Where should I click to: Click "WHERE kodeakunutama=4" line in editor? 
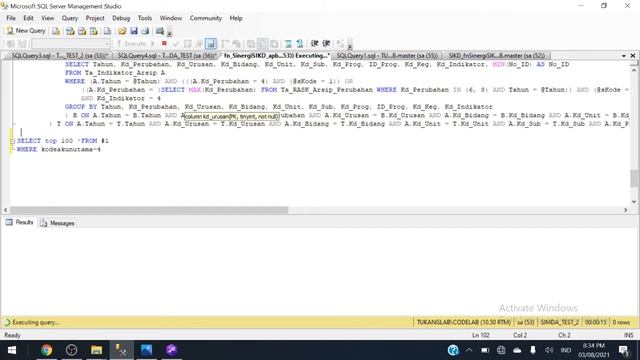point(59,149)
